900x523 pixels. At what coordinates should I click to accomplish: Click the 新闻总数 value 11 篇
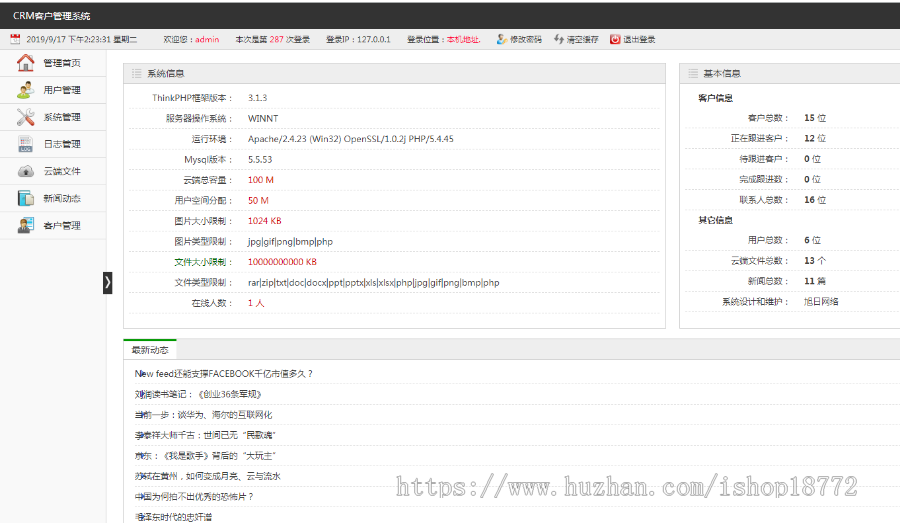click(x=815, y=281)
